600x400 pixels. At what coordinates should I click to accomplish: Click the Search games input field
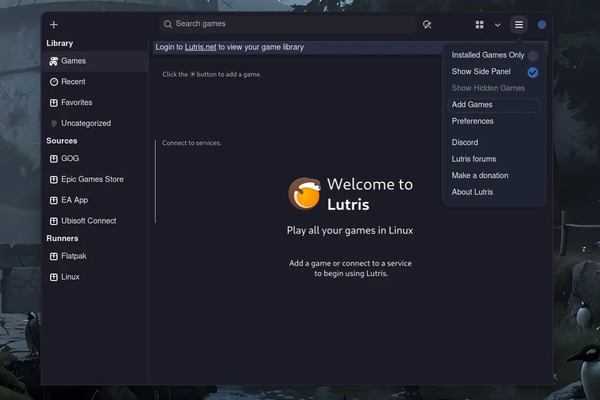point(288,24)
